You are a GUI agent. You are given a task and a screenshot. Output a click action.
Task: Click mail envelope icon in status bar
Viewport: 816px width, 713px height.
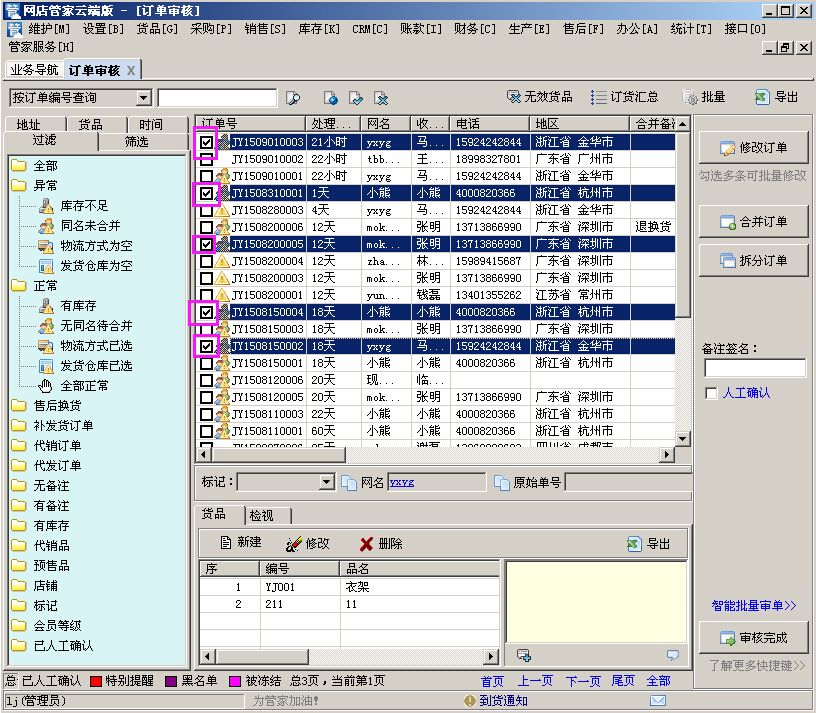pyautogui.click(x=658, y=701)
